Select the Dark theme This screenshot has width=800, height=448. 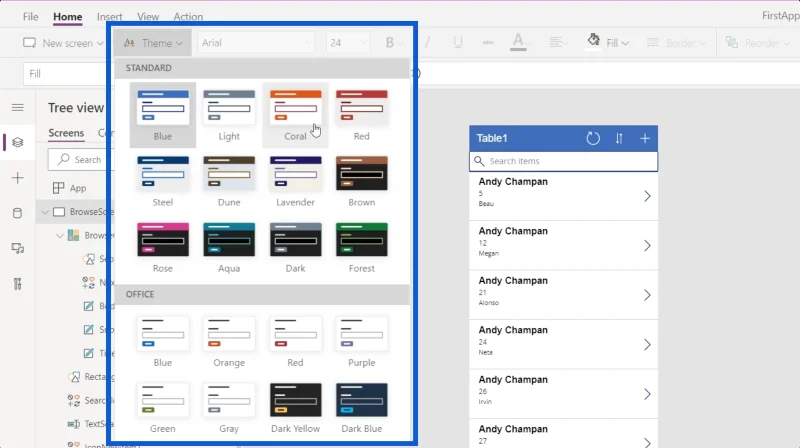(295, 247)
